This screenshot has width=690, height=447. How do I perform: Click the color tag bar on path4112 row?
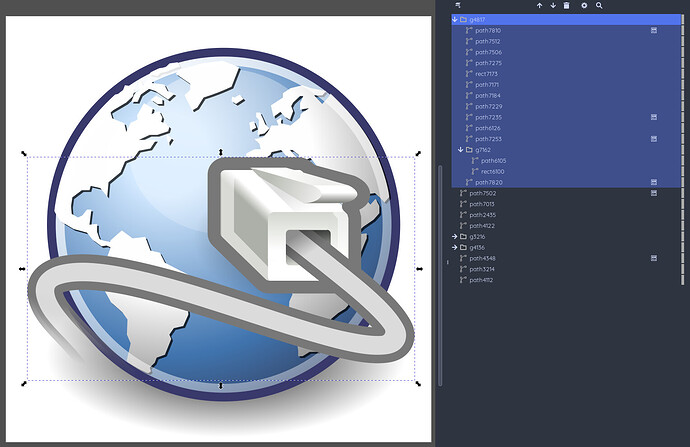[683, 280]
